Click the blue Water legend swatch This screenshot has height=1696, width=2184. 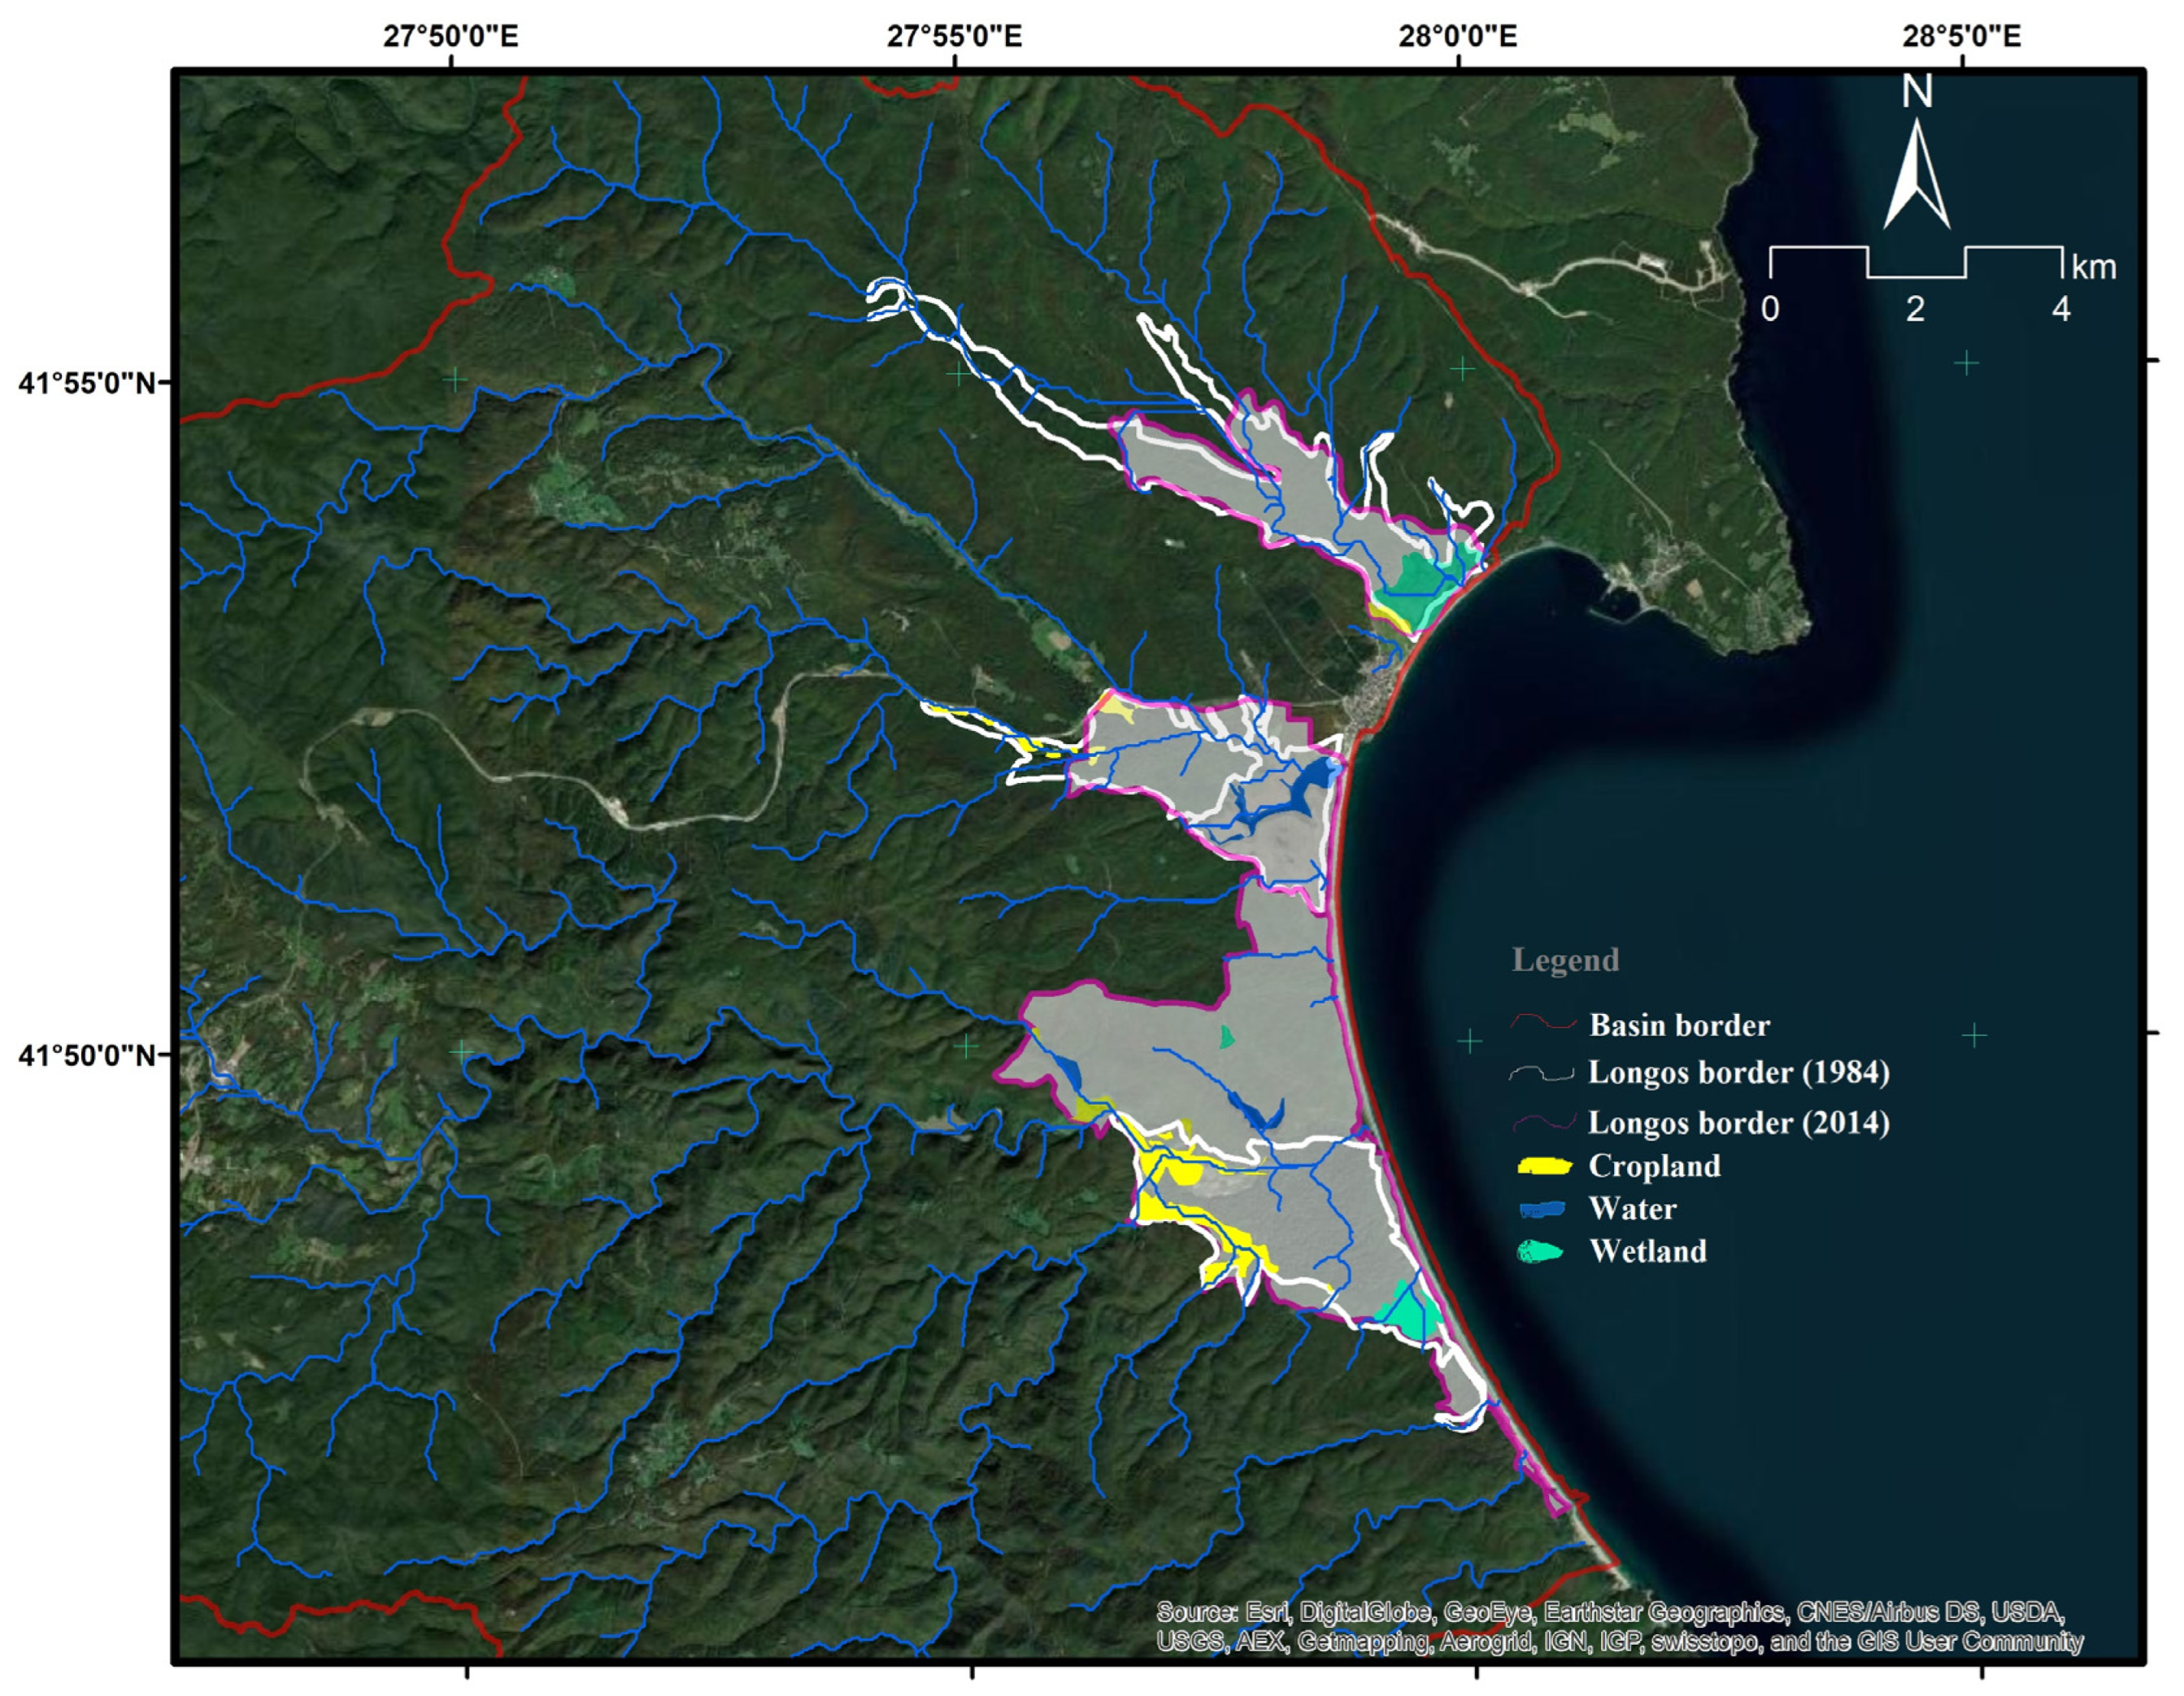1542,1209
